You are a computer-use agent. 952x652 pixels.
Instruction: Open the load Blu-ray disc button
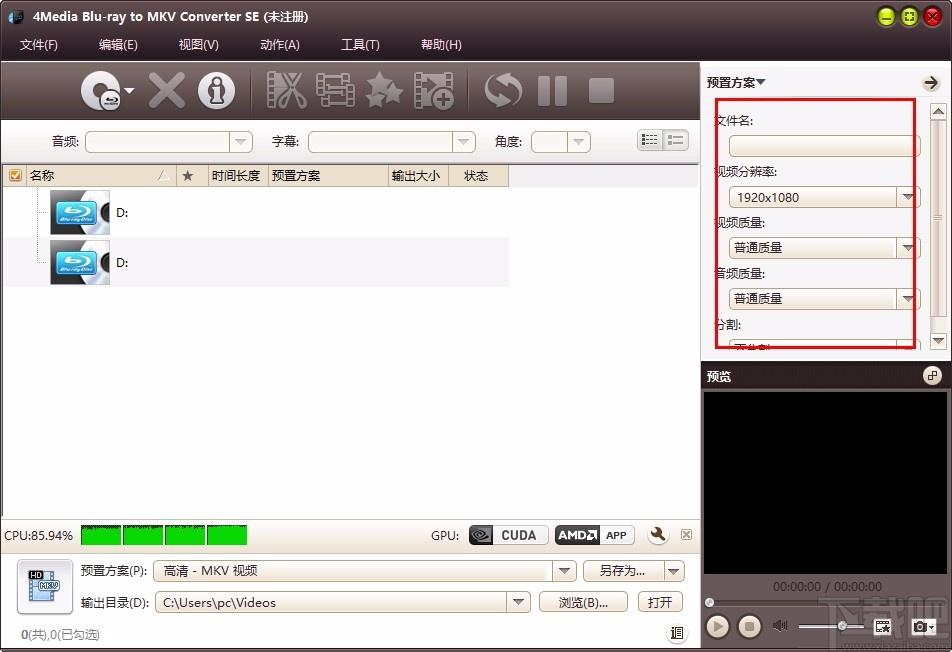click(x=100, y=91)
